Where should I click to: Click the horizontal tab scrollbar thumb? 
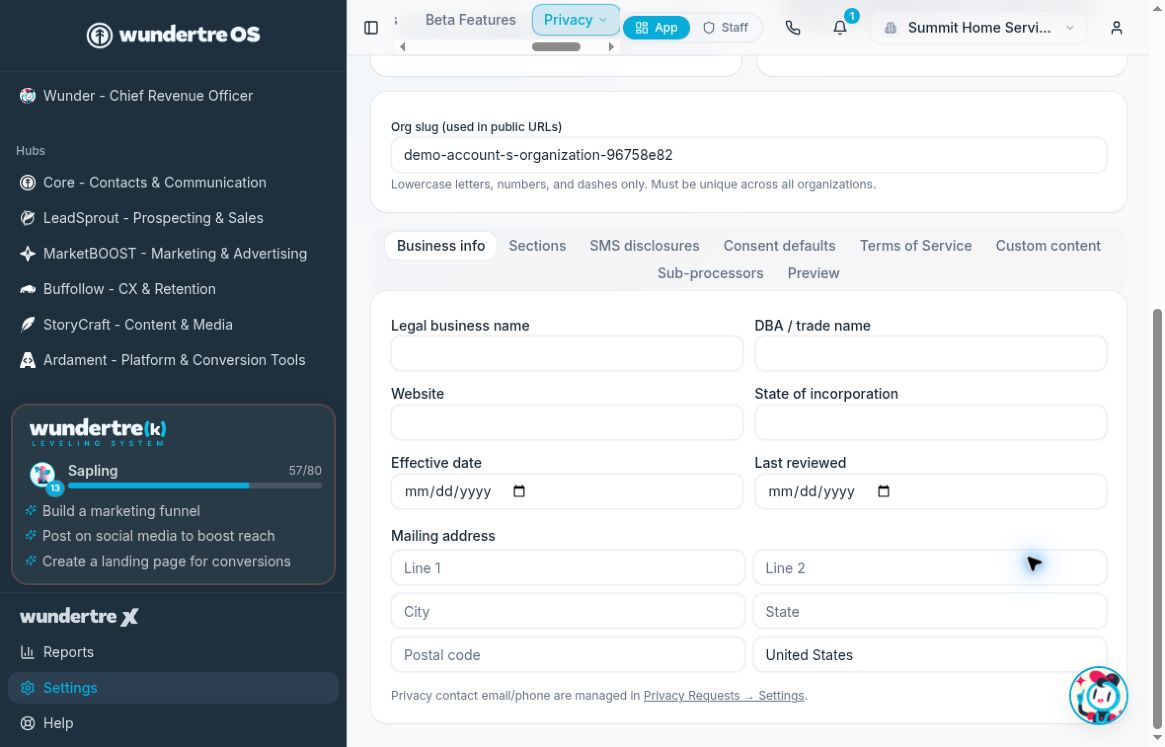556,47
